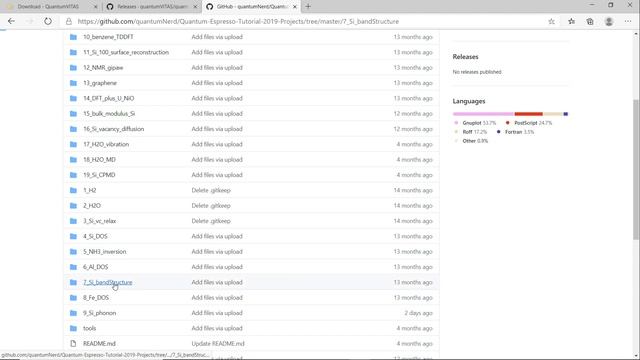Click the PostScript 24.7% language entry
640x360 pixels.
pyautogui.click(x=529, y=123)
